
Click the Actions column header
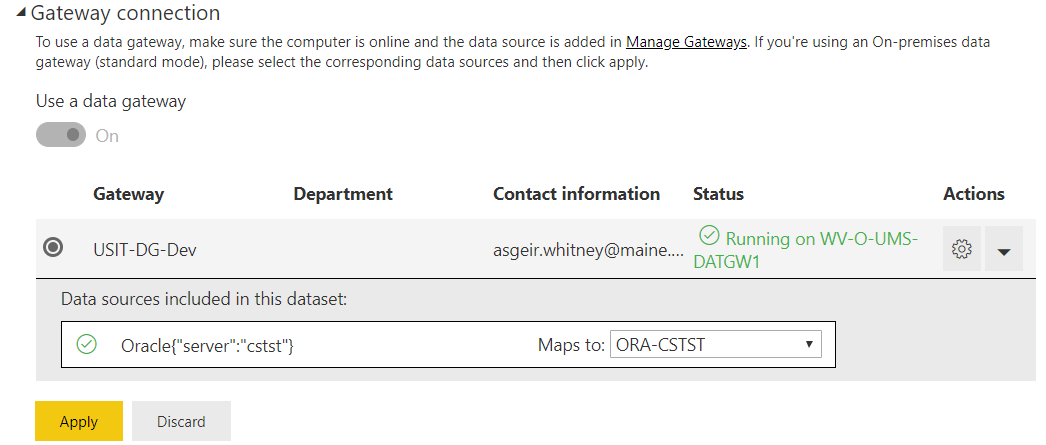point(974,193)
